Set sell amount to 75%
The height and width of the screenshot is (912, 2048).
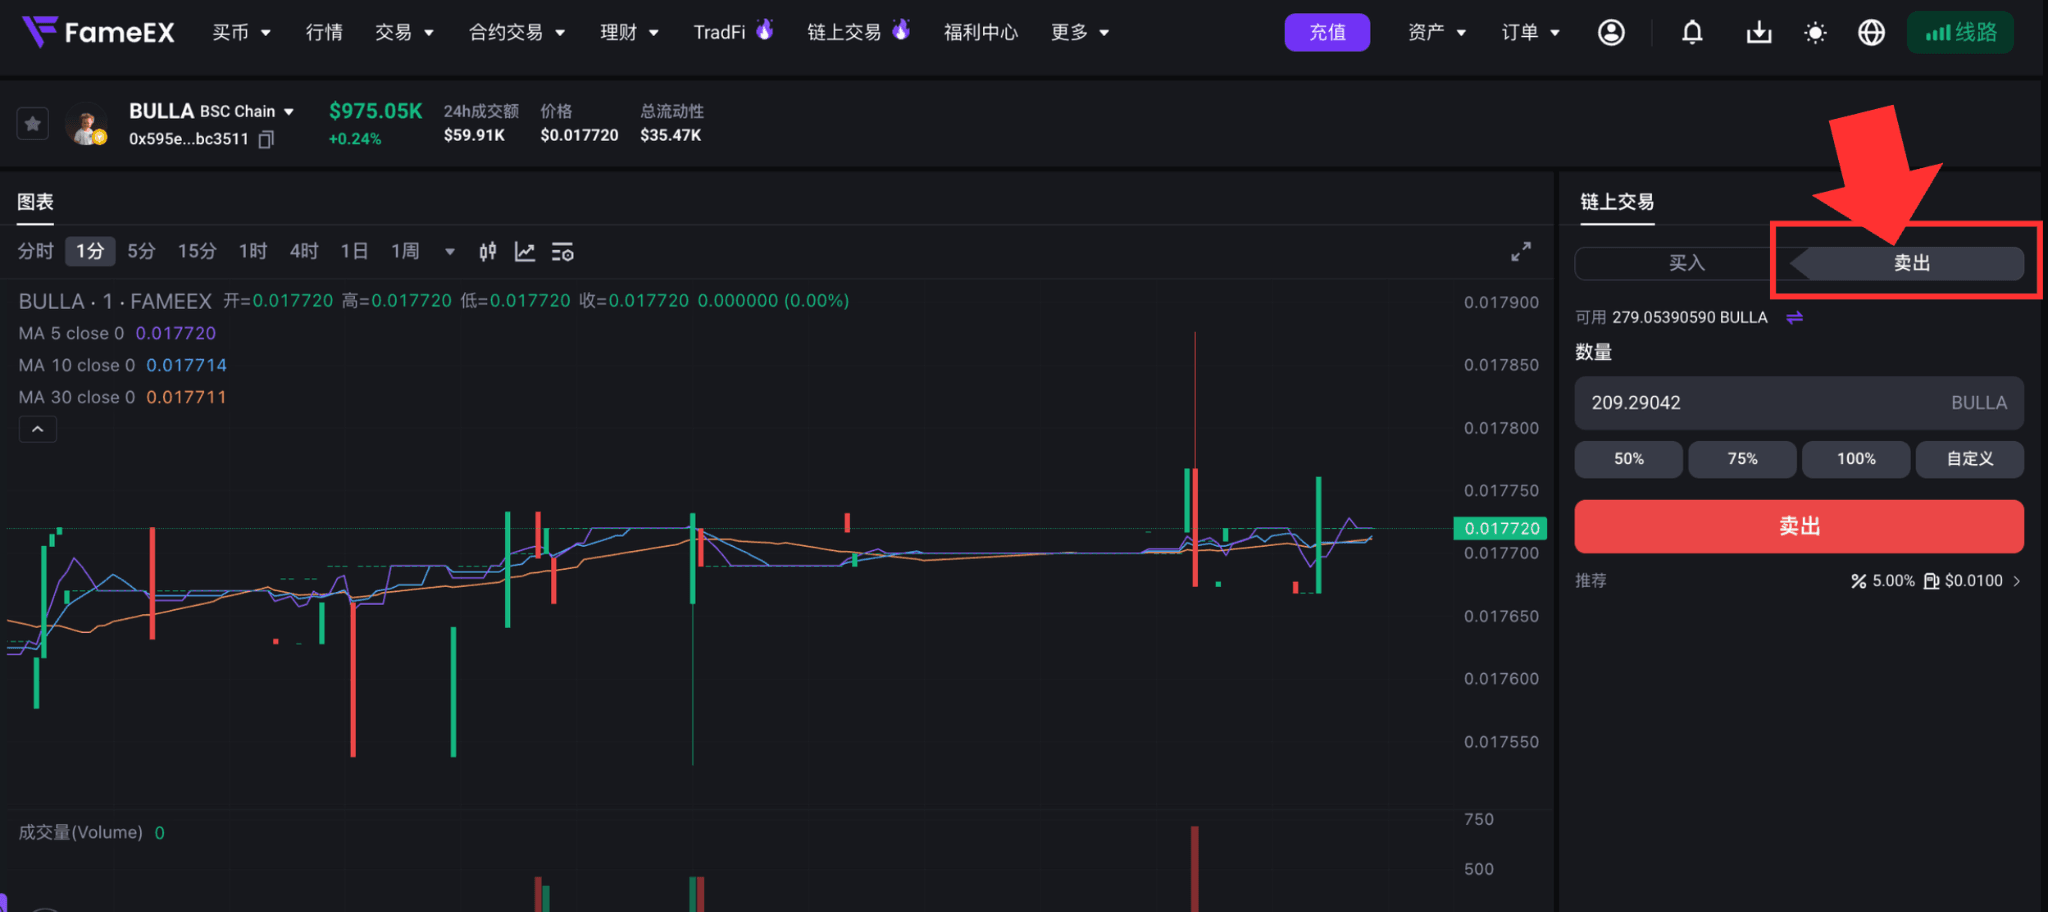[x=1743, y=459]
